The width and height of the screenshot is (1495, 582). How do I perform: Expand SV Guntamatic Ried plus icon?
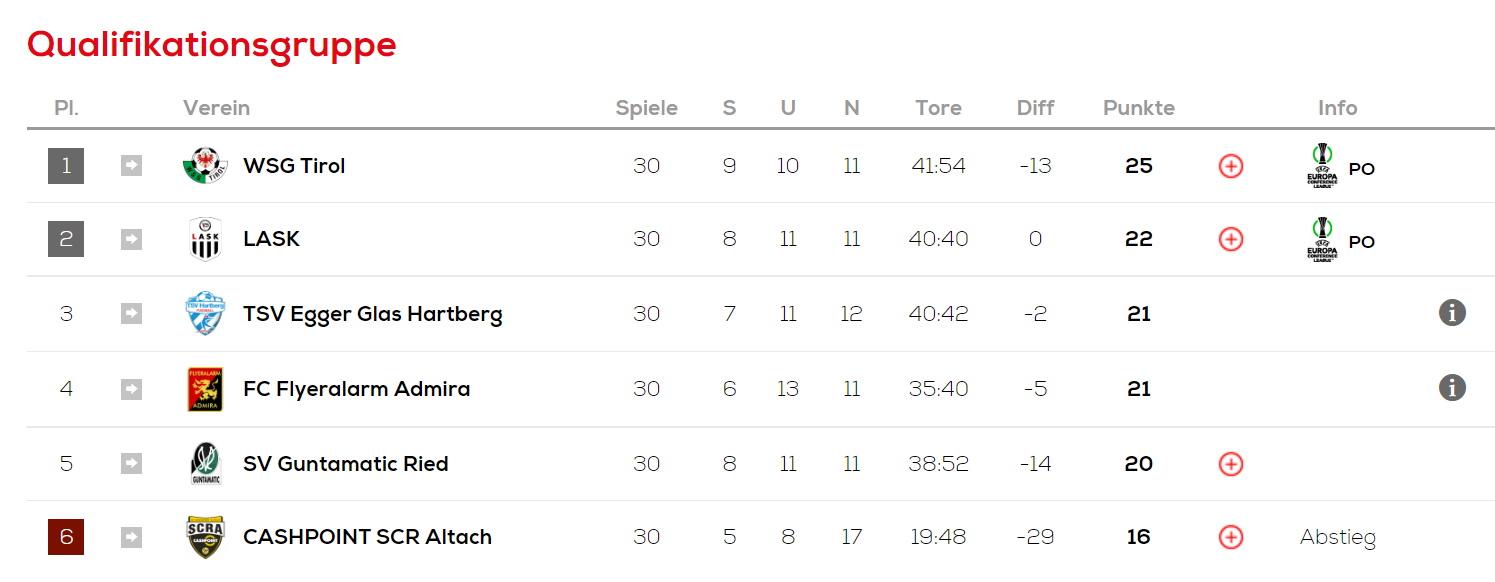1231,464
